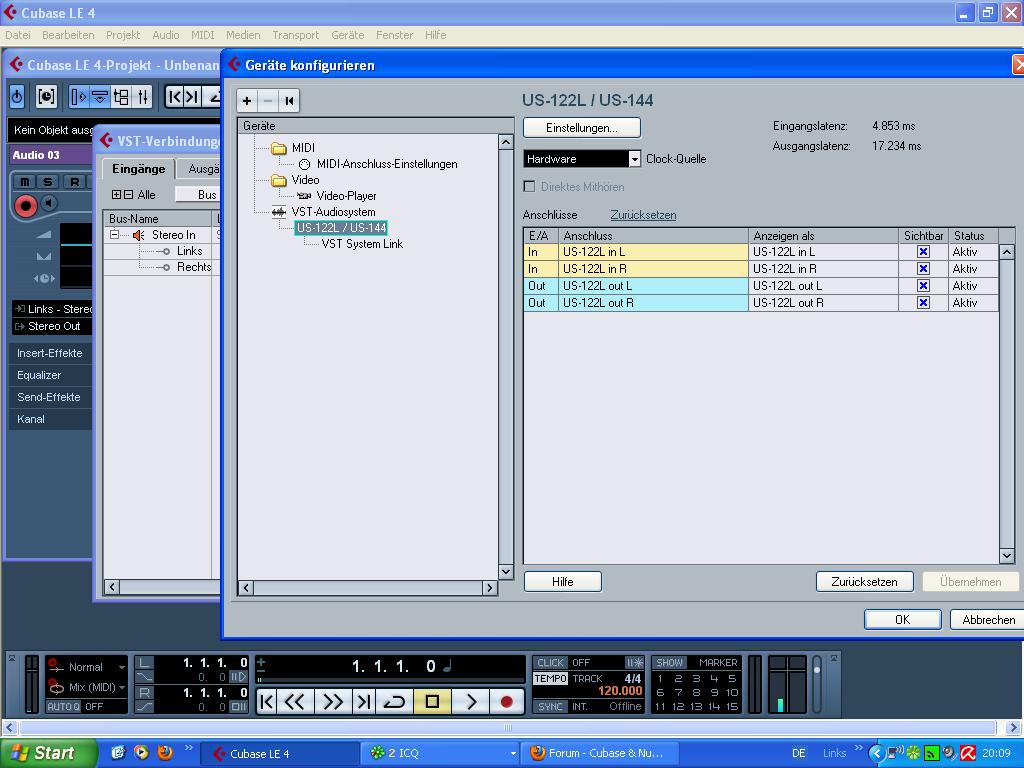This screenshot has height=768, width=1024.
Task: Collapse the Stereo In bus tree
Action: pos(114,234)
